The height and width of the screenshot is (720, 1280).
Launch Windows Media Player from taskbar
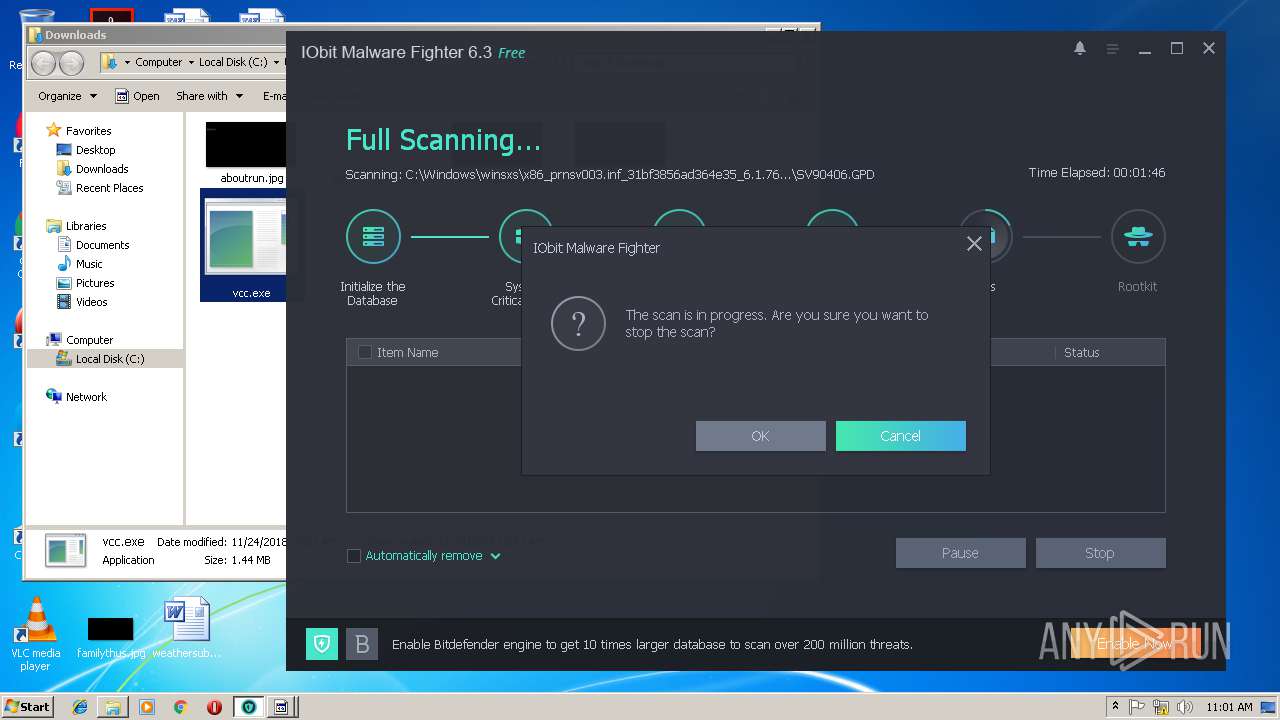(147, 707)
